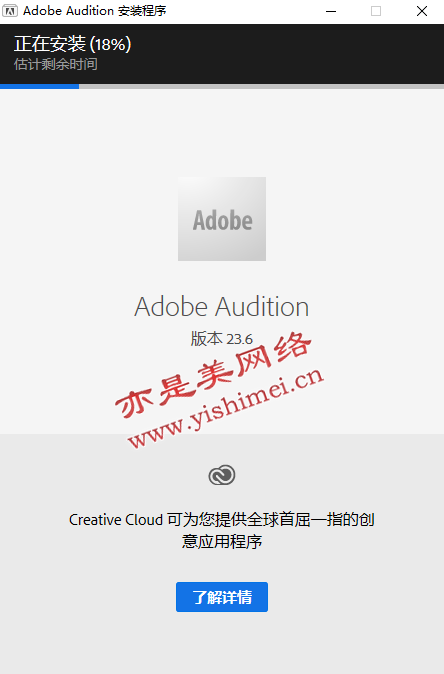Click the 正在安装 (18%) heading

pyautogui.click(x=73, y=44)
